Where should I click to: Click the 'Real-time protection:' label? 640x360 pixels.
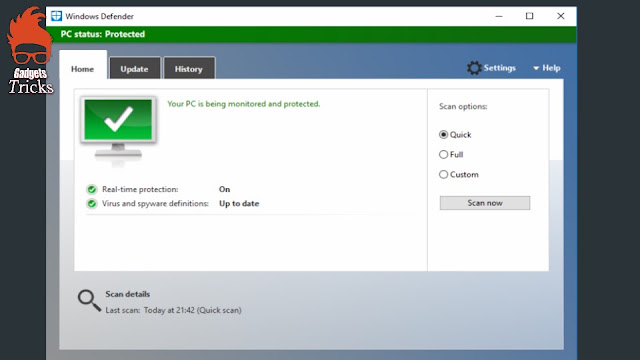(140, 189)
